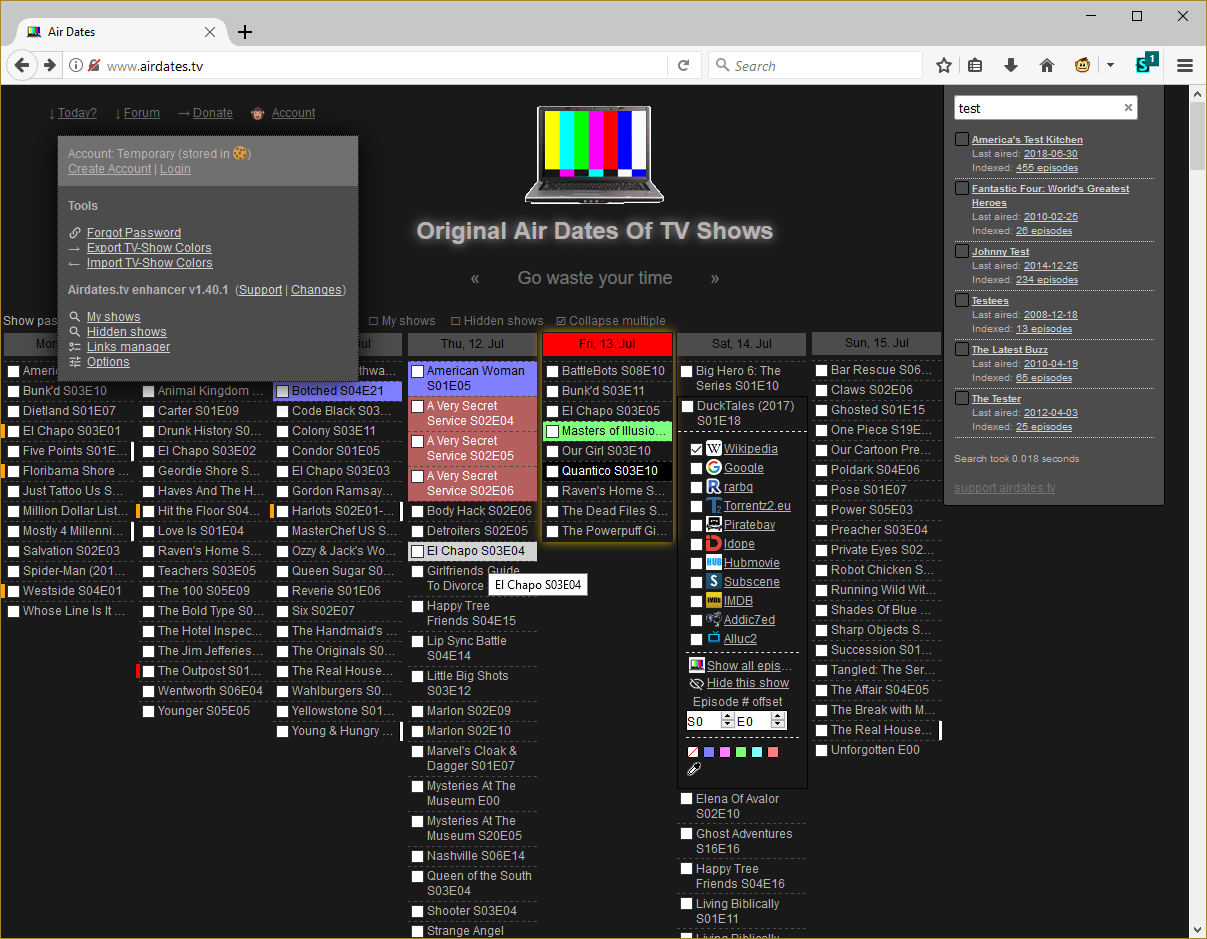Click the green S extension icon
The width and height of the screenshot is (1207, 939).
click(1146, 64)
